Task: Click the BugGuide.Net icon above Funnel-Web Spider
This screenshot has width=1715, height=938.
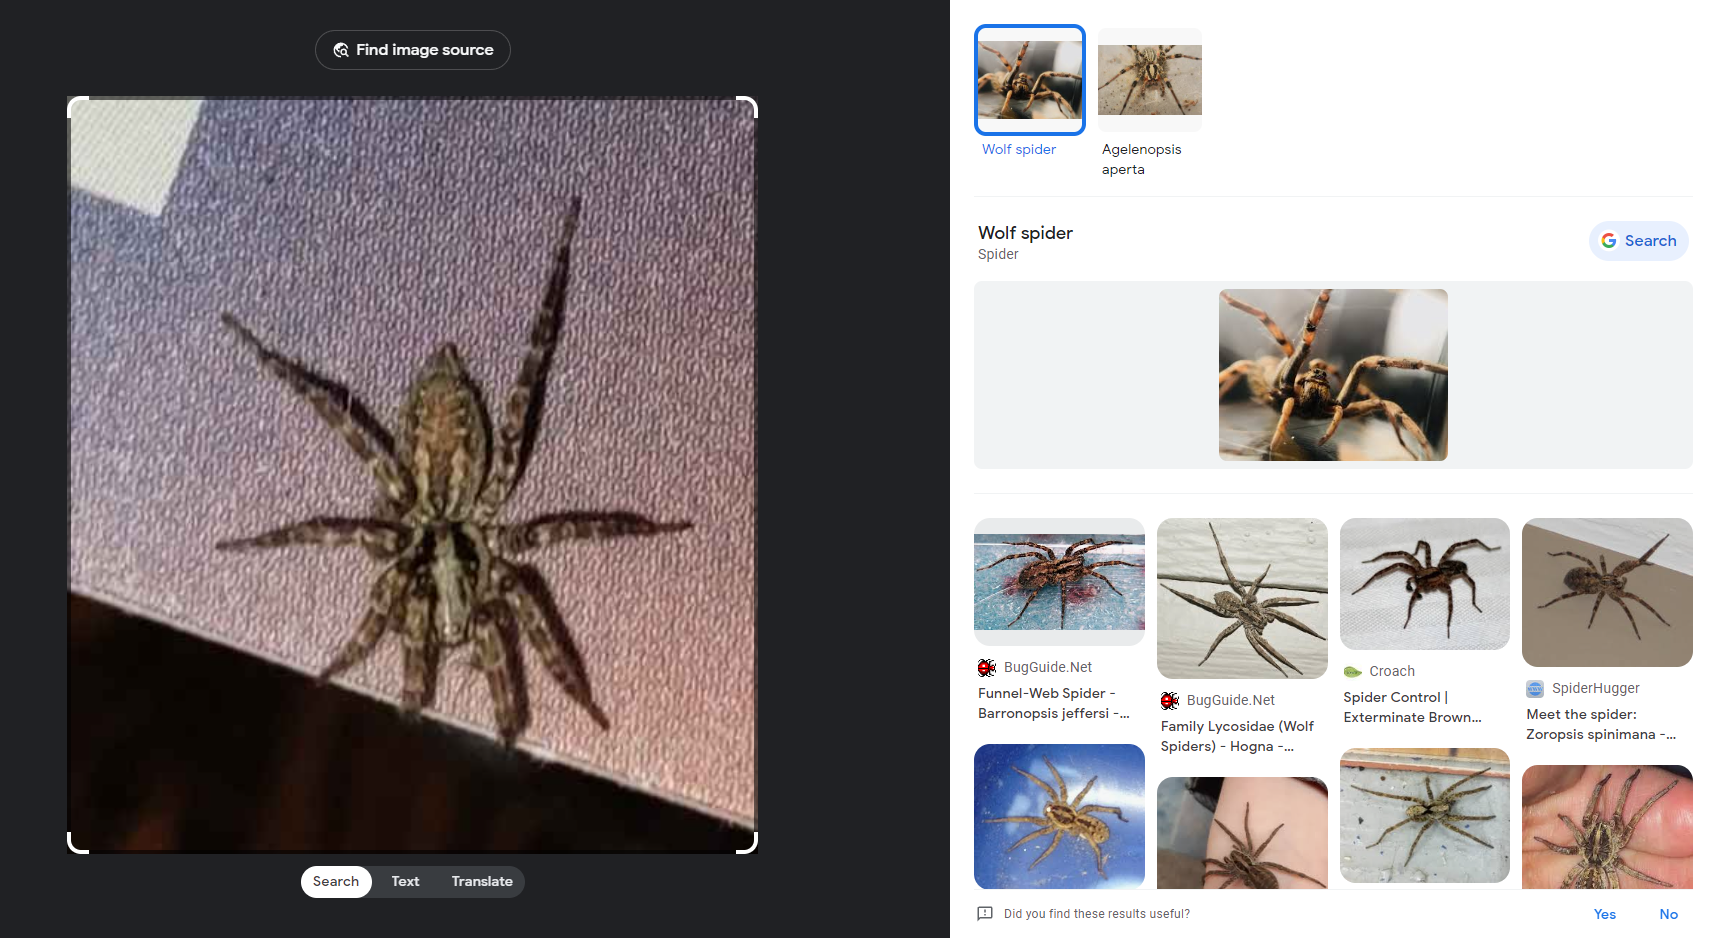Action: point(987,668)
